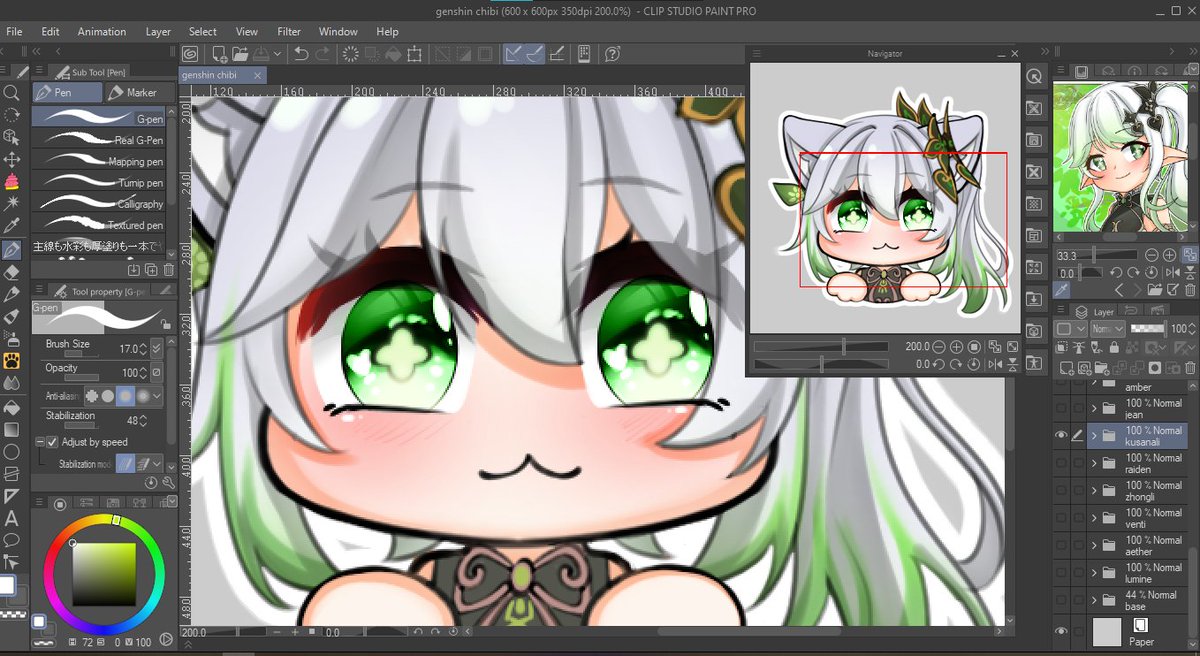Open the layer blending mode dropdown
The height and width of the screenshot is (656, 1200).
1108,329
